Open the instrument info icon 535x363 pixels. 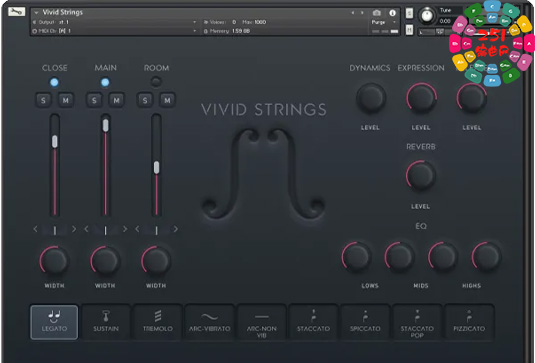[x=392, y=13]
